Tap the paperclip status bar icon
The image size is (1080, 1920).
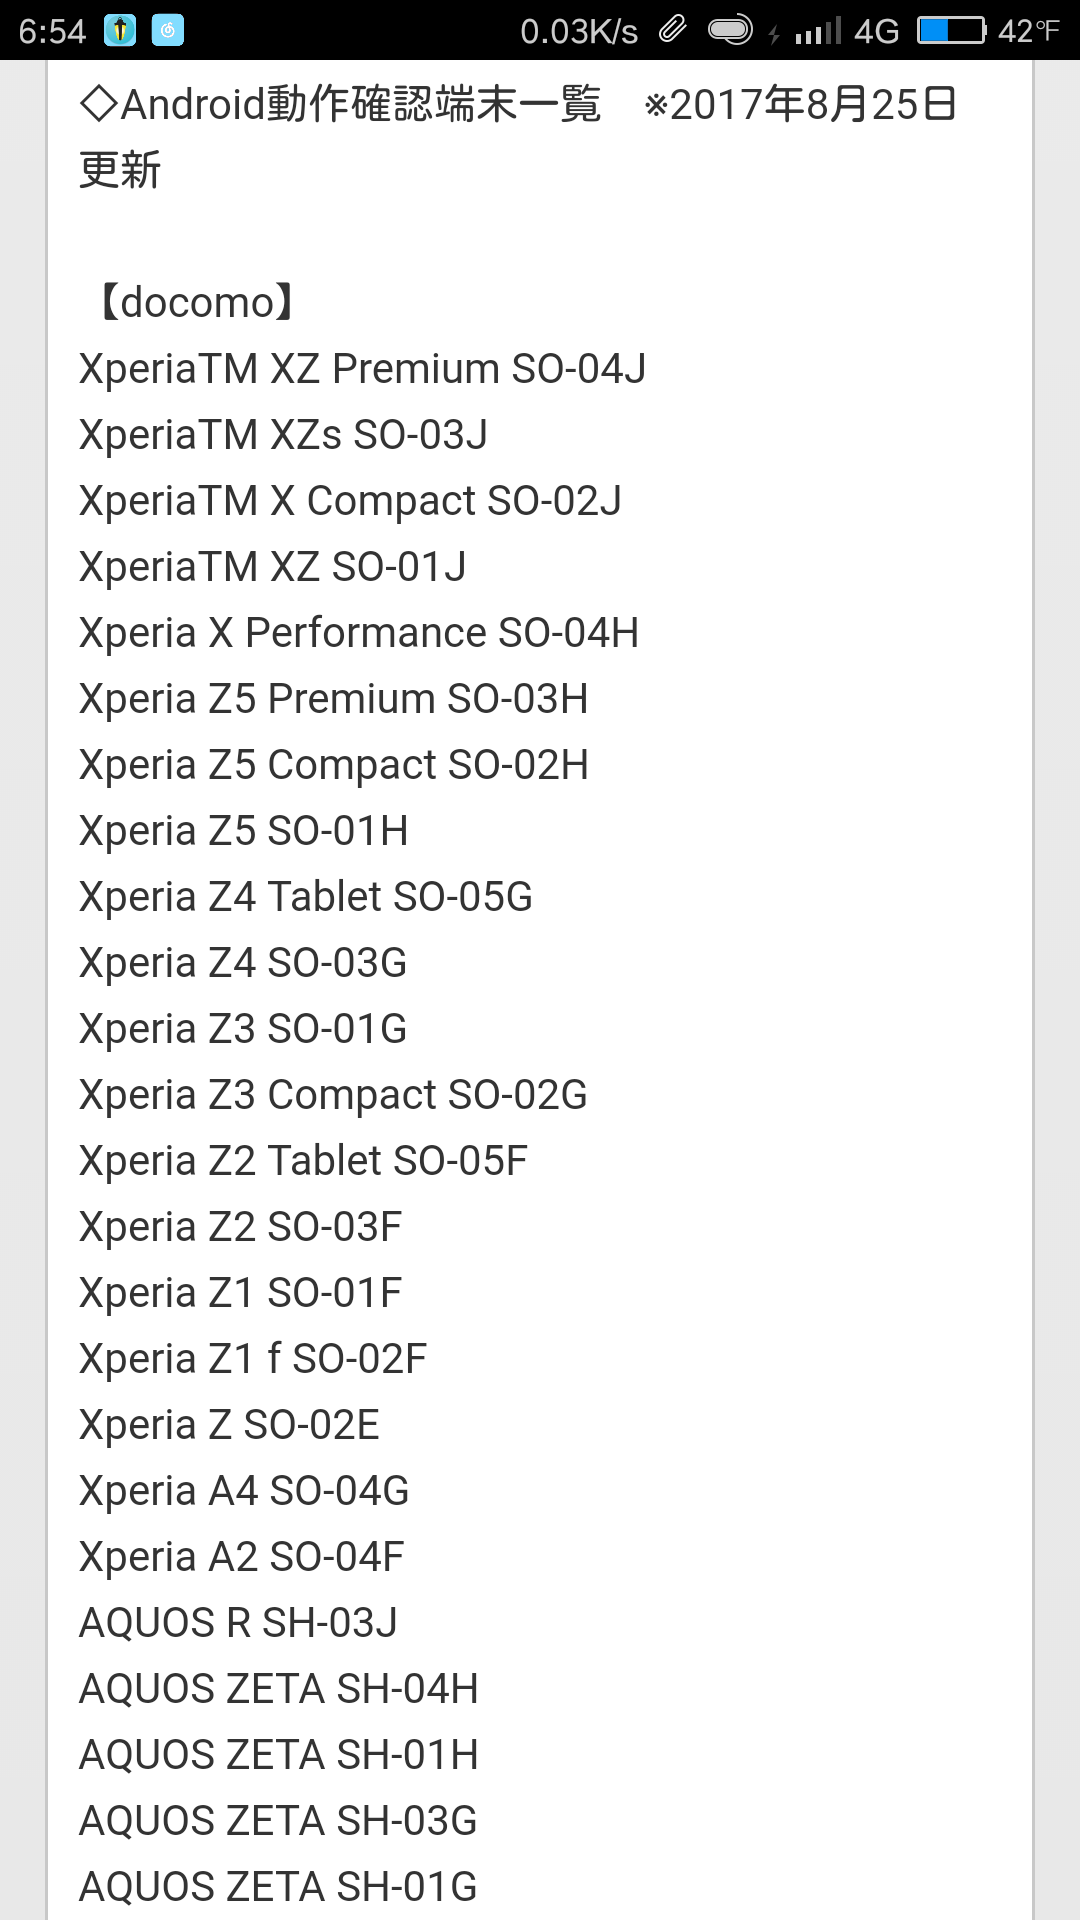point(673,30)
